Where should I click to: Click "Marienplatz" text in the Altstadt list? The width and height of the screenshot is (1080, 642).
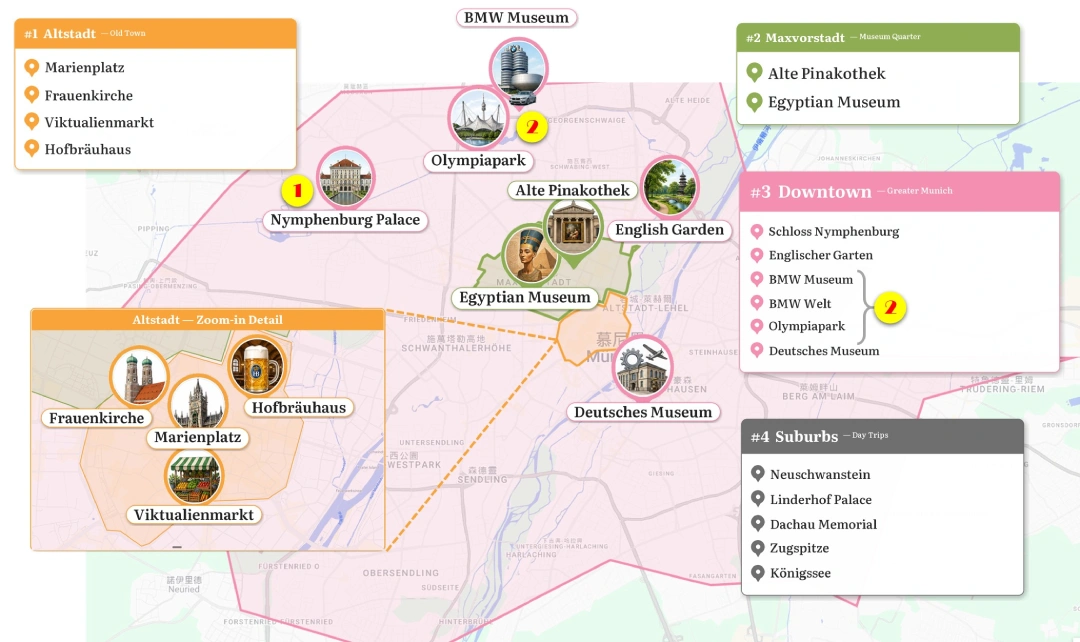click(x=85, y=68)
